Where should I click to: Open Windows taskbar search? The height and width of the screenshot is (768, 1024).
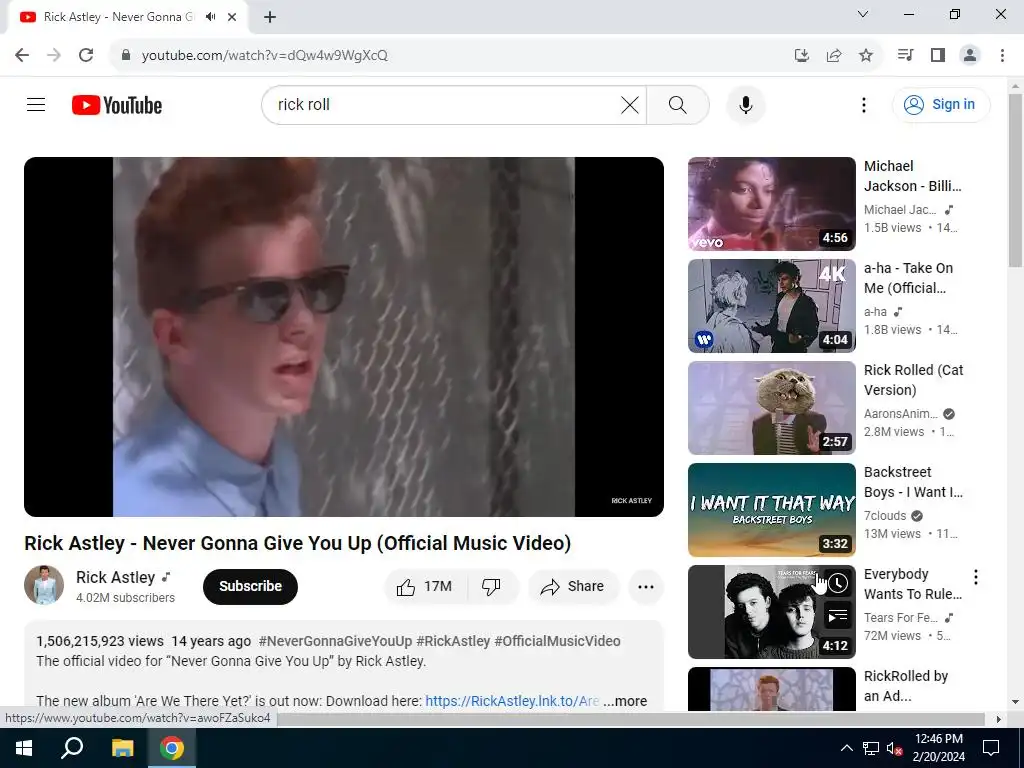point(72,748)
